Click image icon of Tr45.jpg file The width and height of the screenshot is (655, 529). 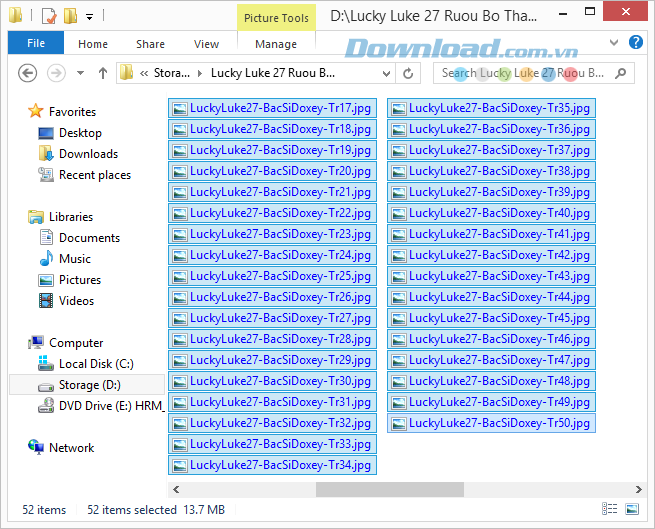[399, 319]
